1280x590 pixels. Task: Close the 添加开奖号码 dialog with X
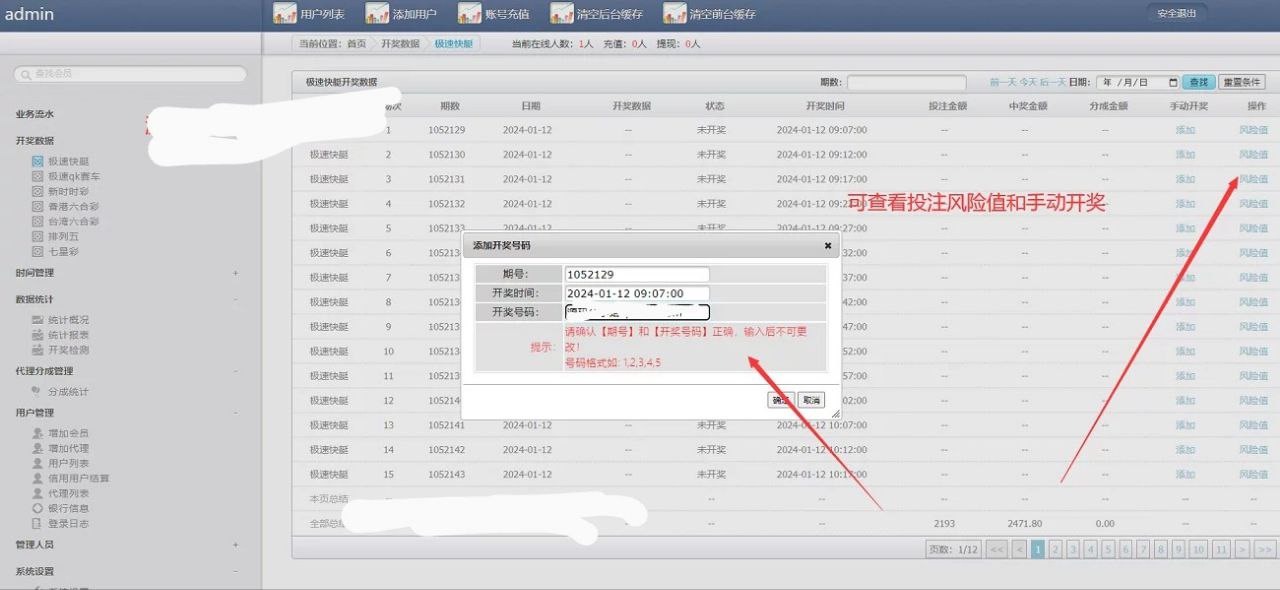827,245
